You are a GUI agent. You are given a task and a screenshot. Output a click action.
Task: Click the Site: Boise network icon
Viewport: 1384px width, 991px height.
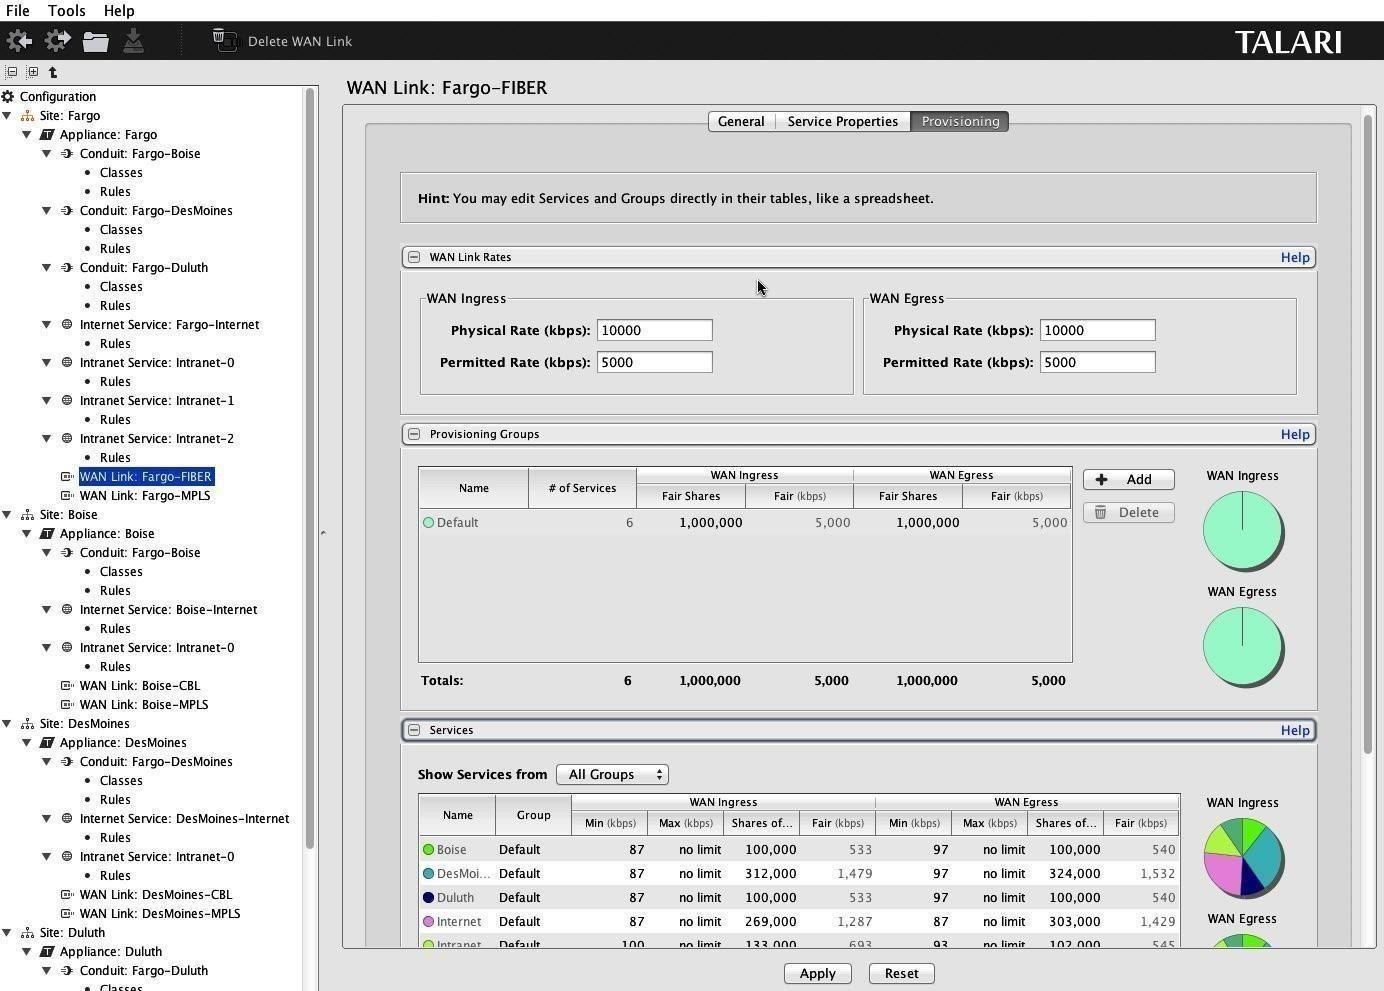[x=27, y=515]
